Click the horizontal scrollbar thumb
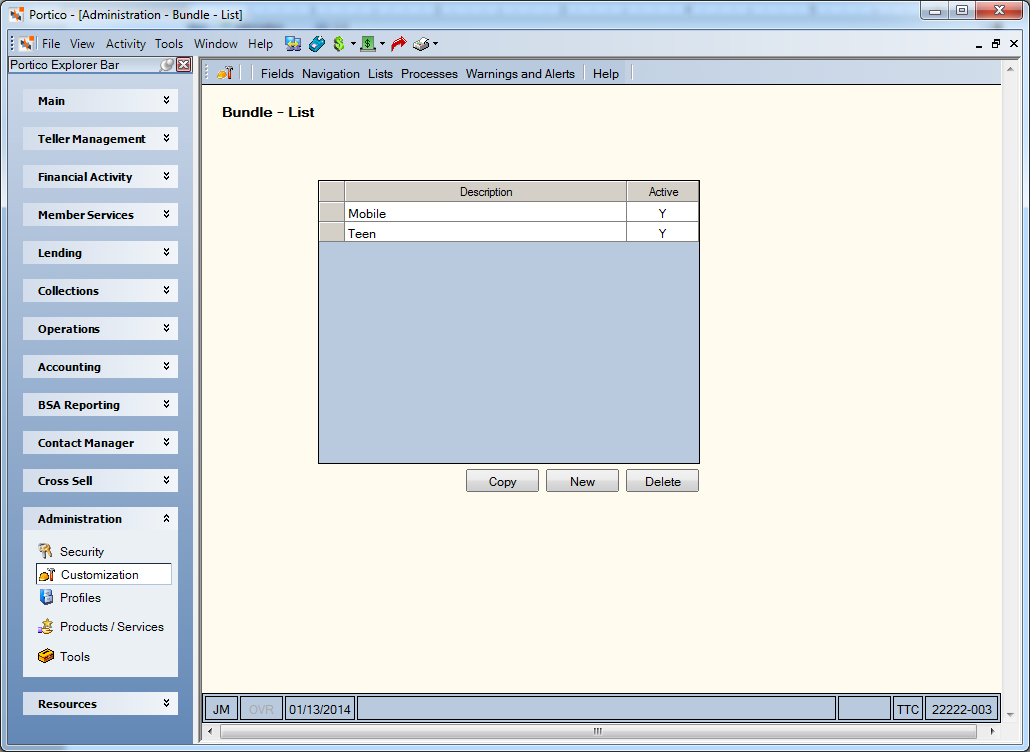 598,731
